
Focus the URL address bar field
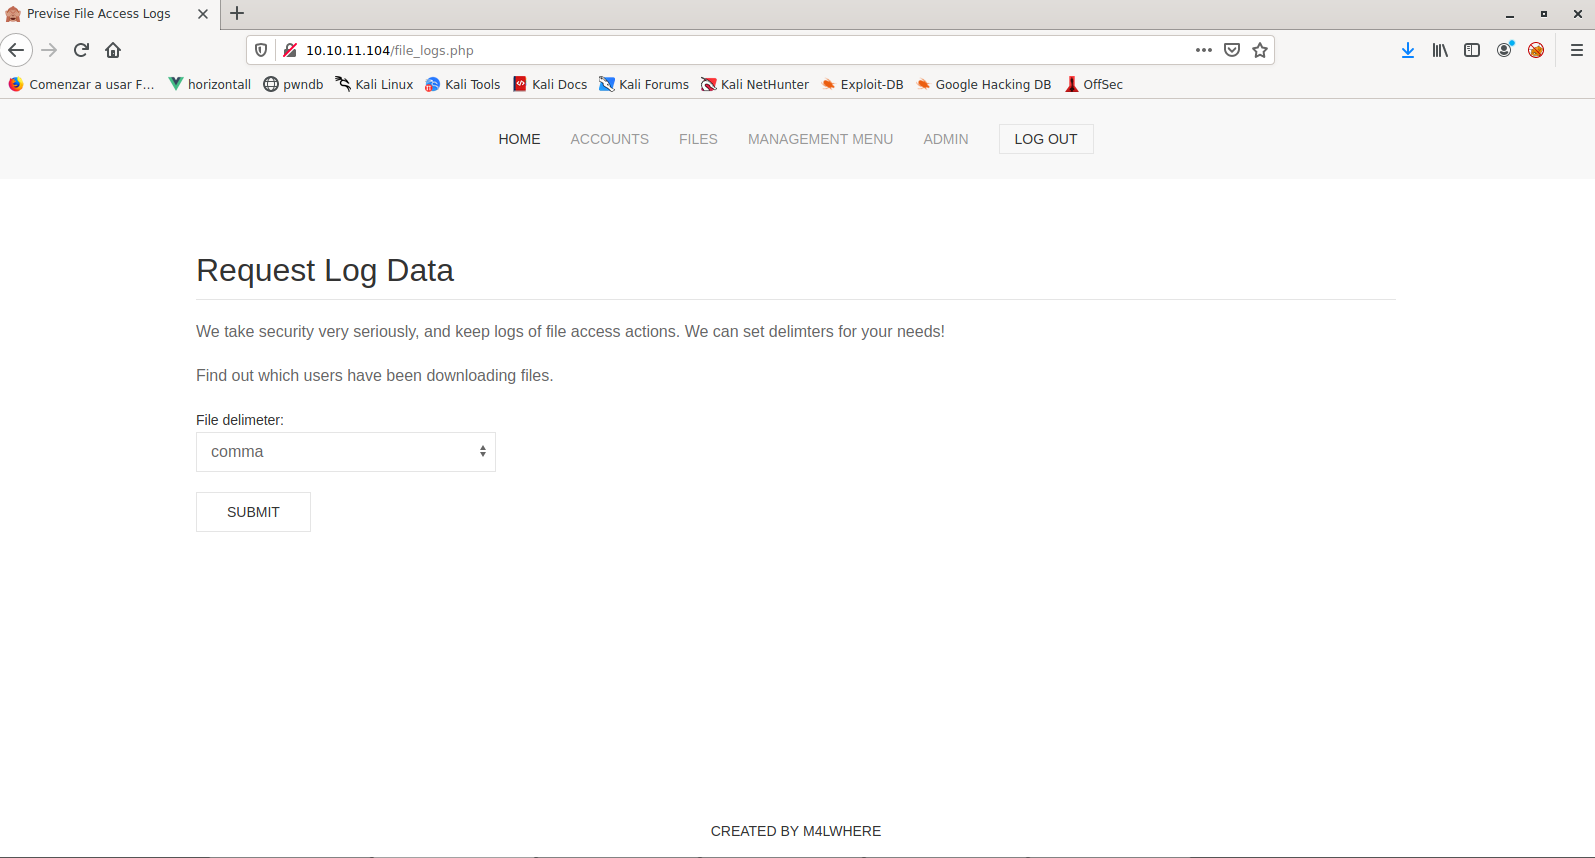coord(740,50)
